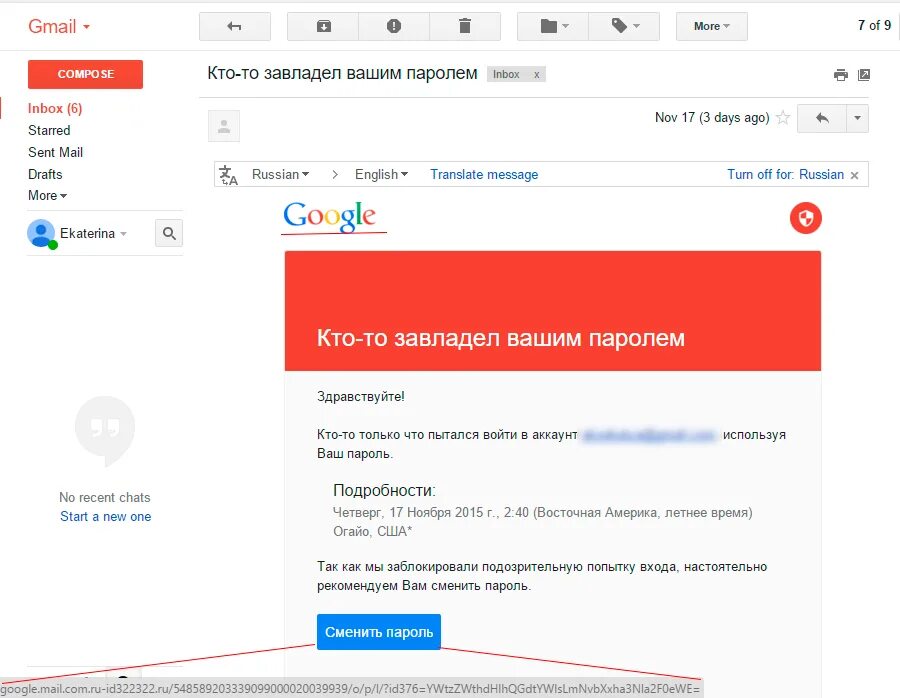Click the Compose button

[86, 74]
